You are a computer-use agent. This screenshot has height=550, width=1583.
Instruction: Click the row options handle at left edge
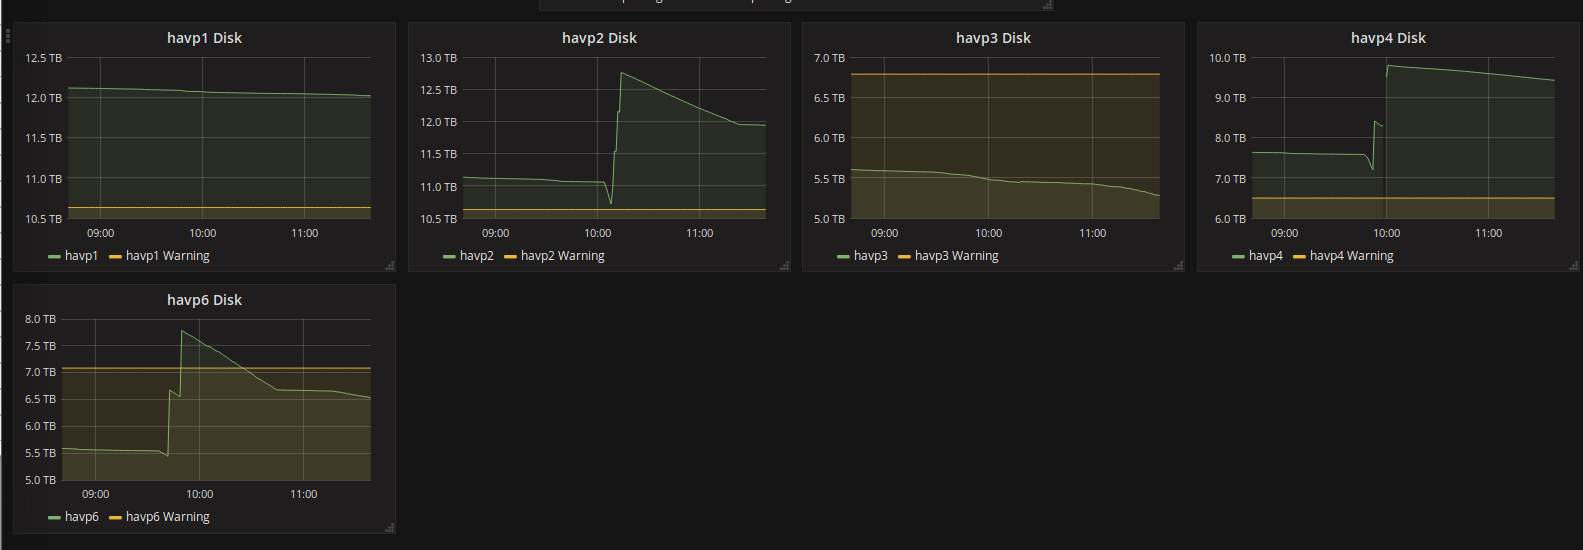click(x=7, y=36)
